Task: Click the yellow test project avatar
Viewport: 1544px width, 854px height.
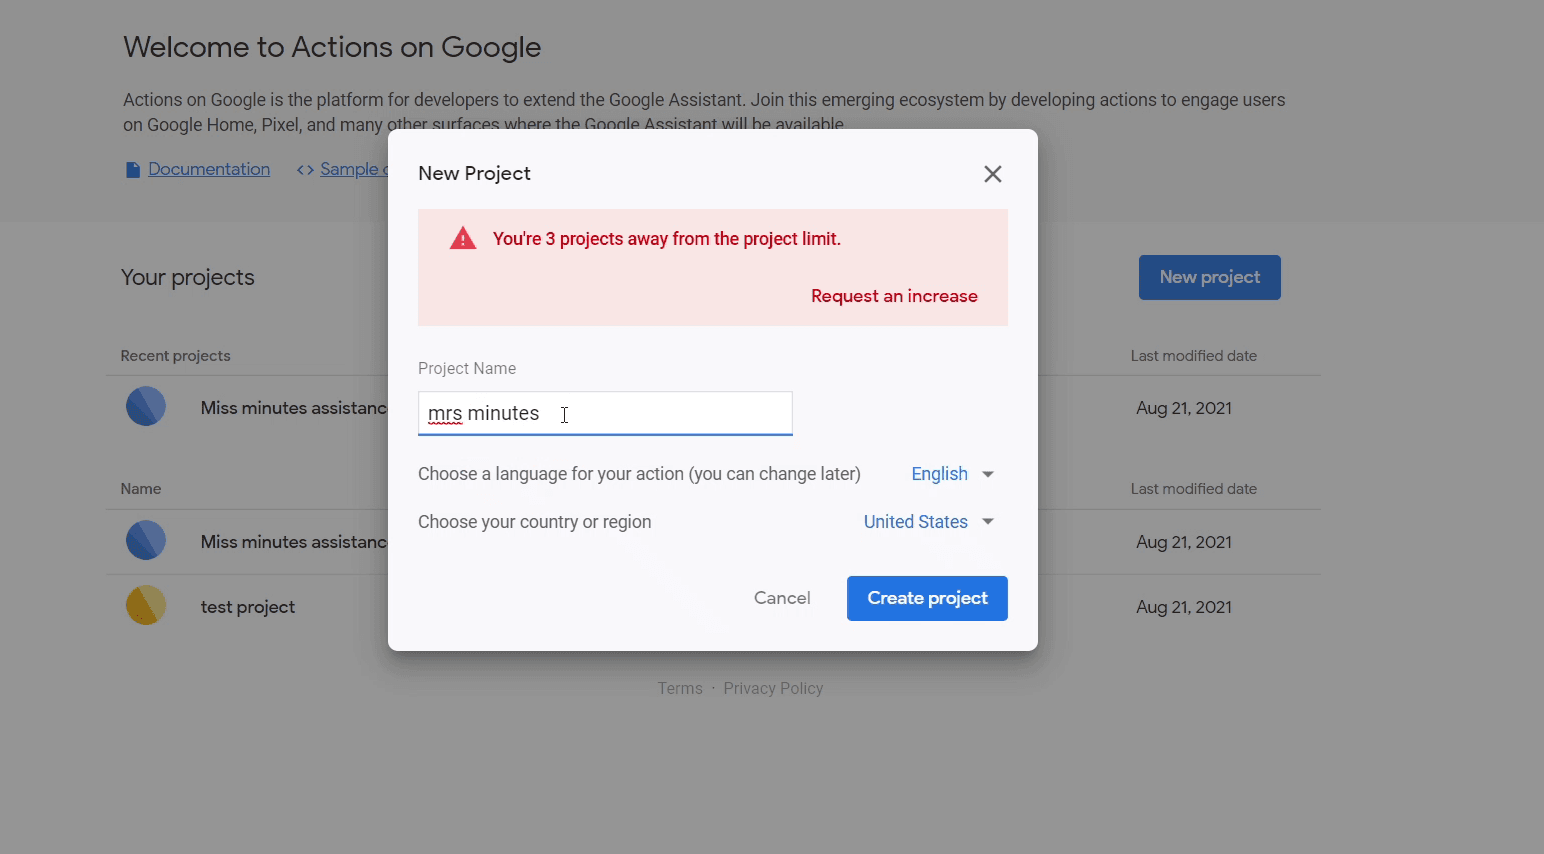Action: (146, 605)
